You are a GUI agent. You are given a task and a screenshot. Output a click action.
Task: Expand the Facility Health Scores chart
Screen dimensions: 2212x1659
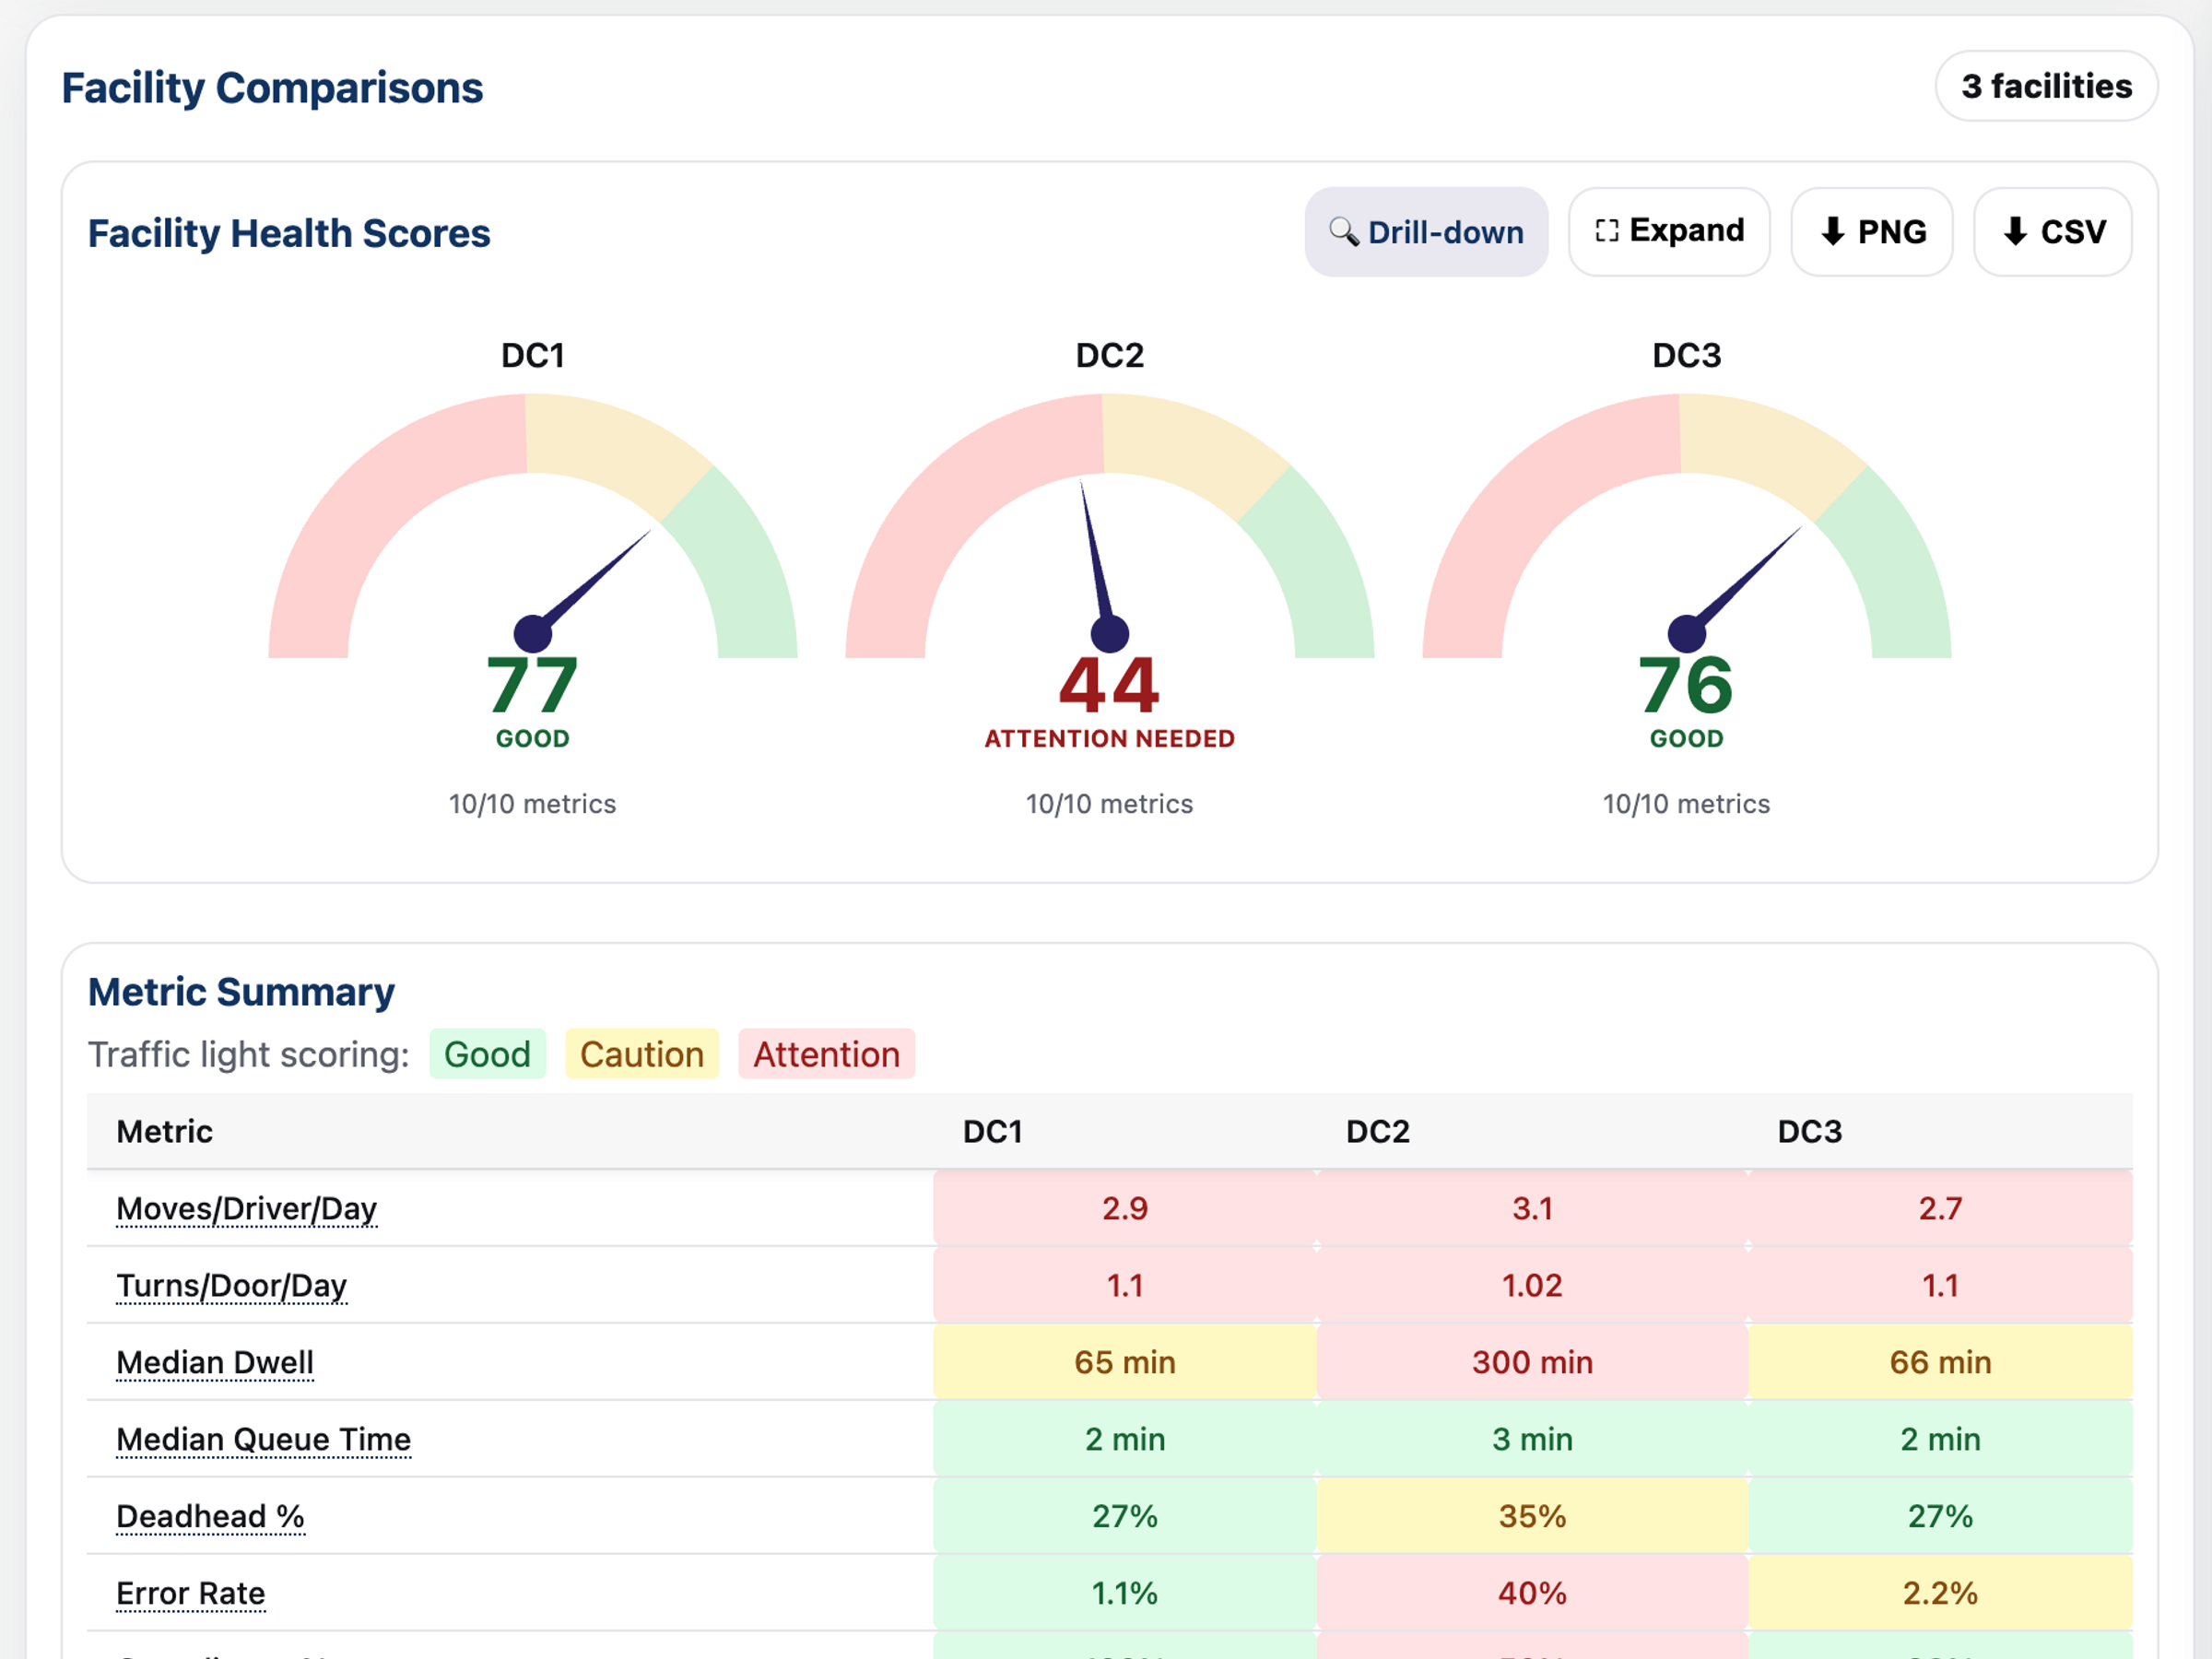(1669, 232)
